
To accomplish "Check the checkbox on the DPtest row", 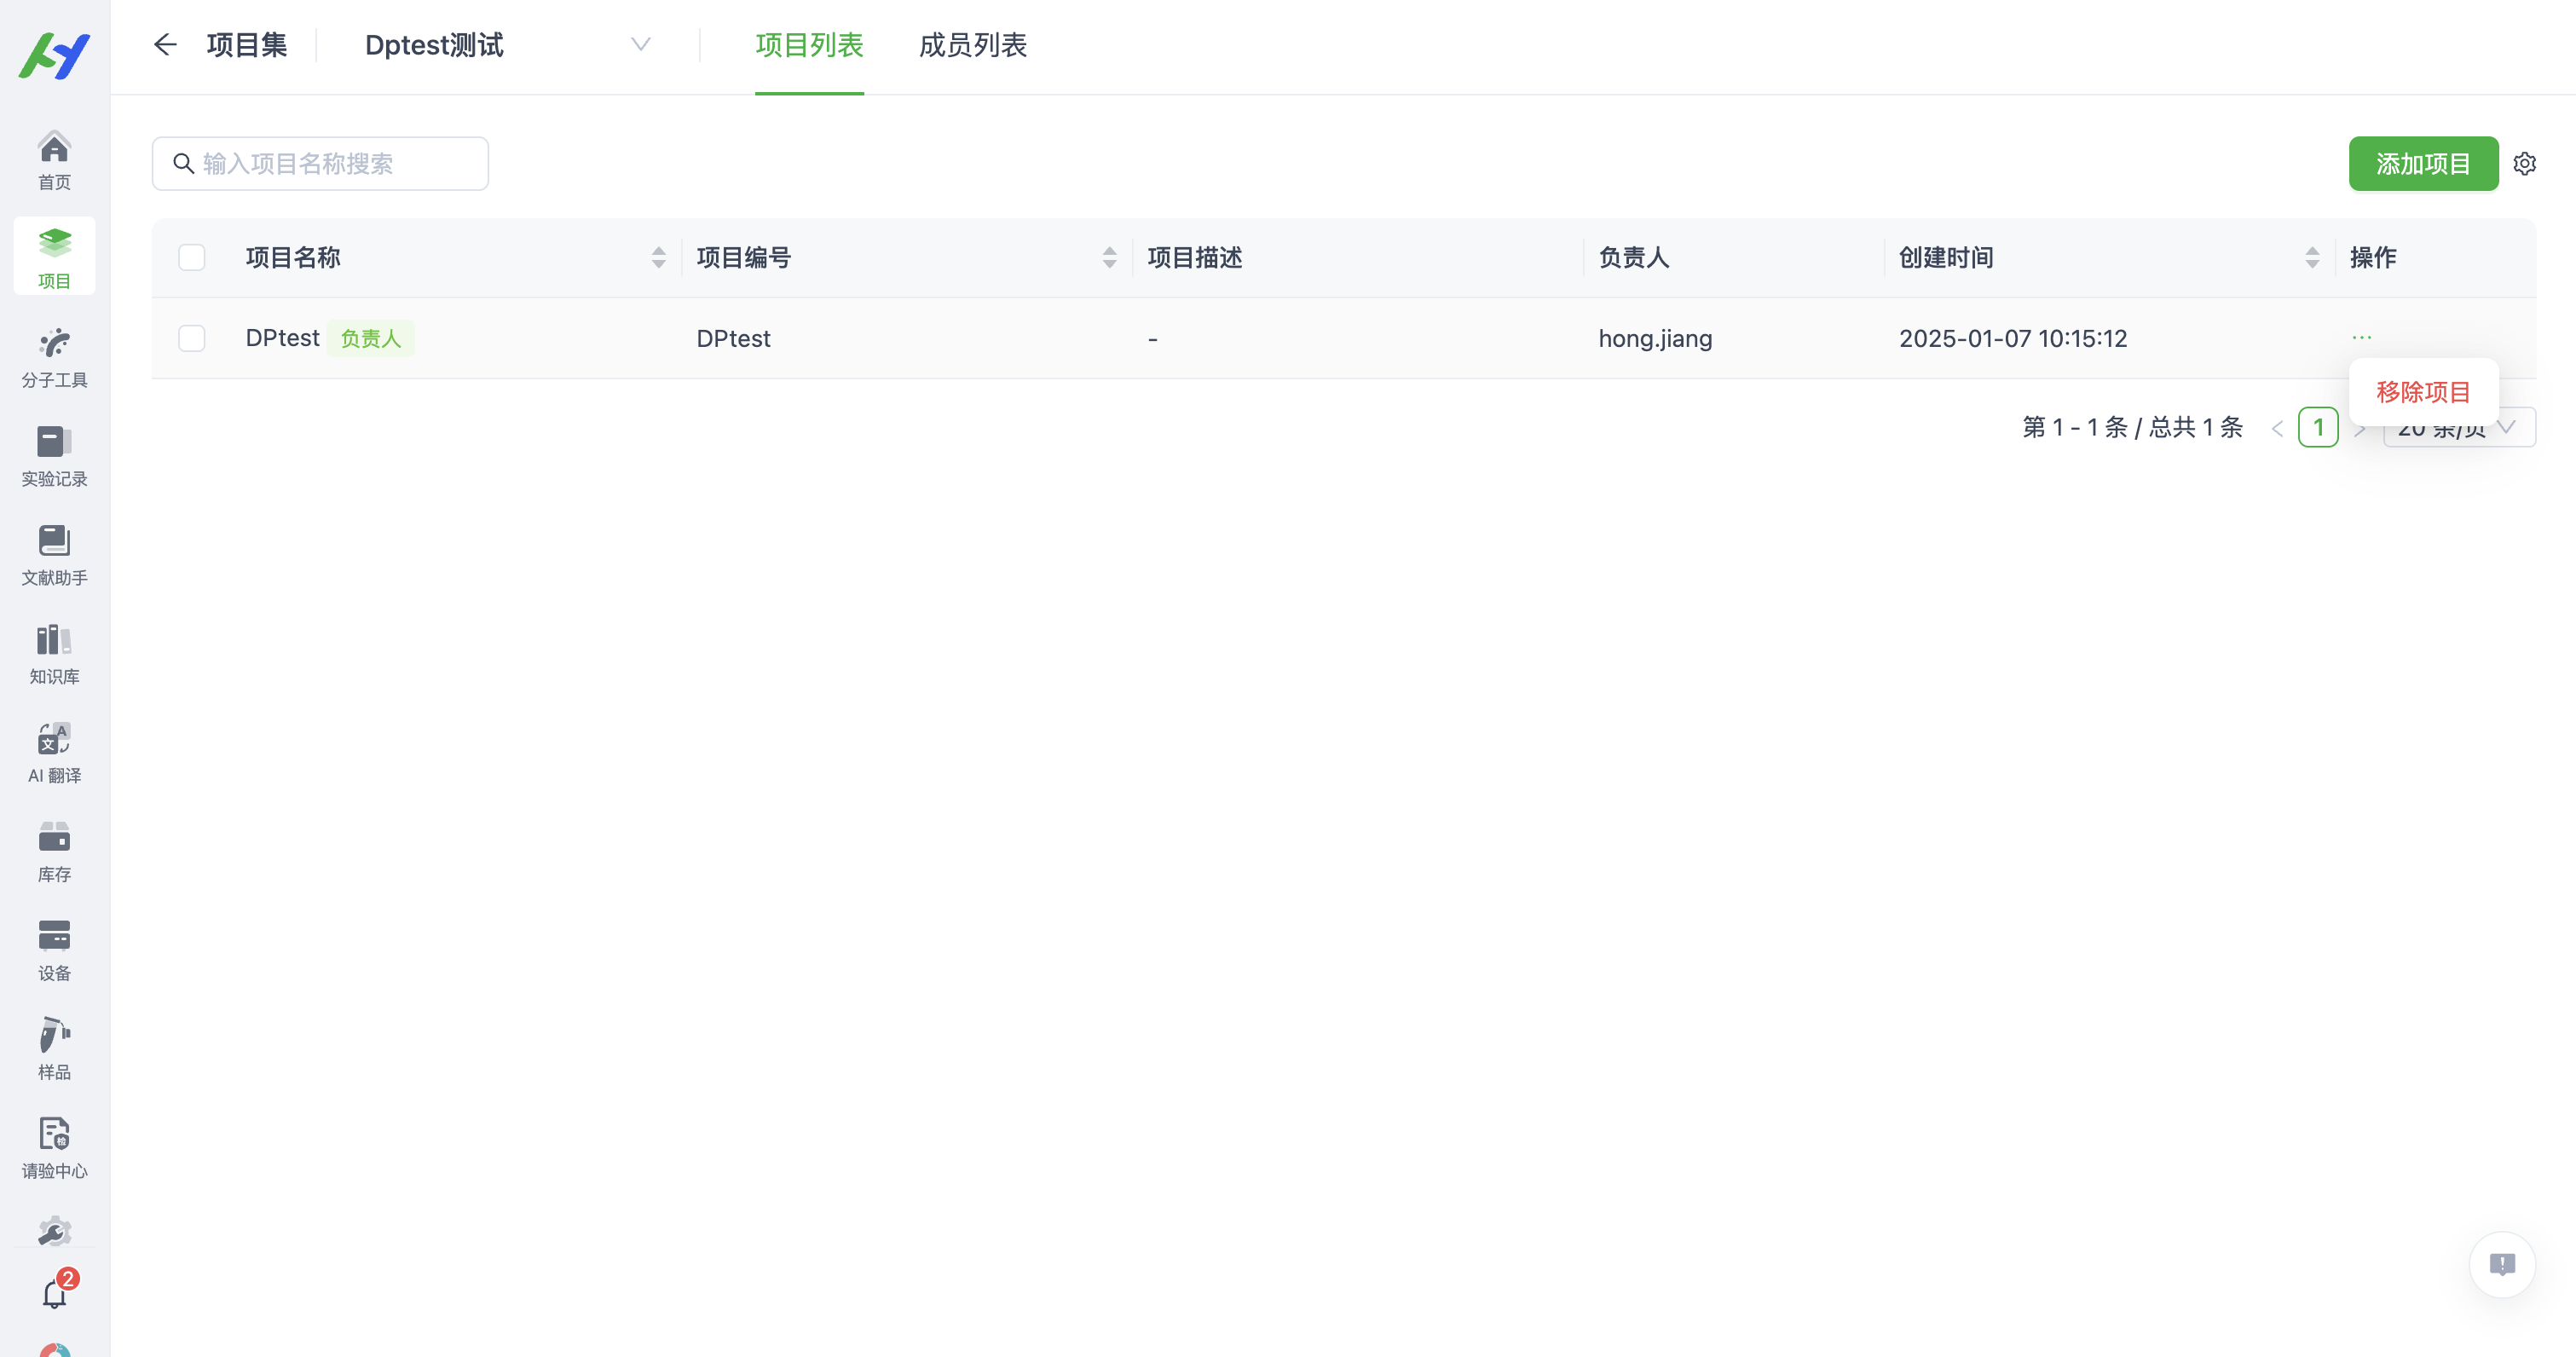I will 191,338.
